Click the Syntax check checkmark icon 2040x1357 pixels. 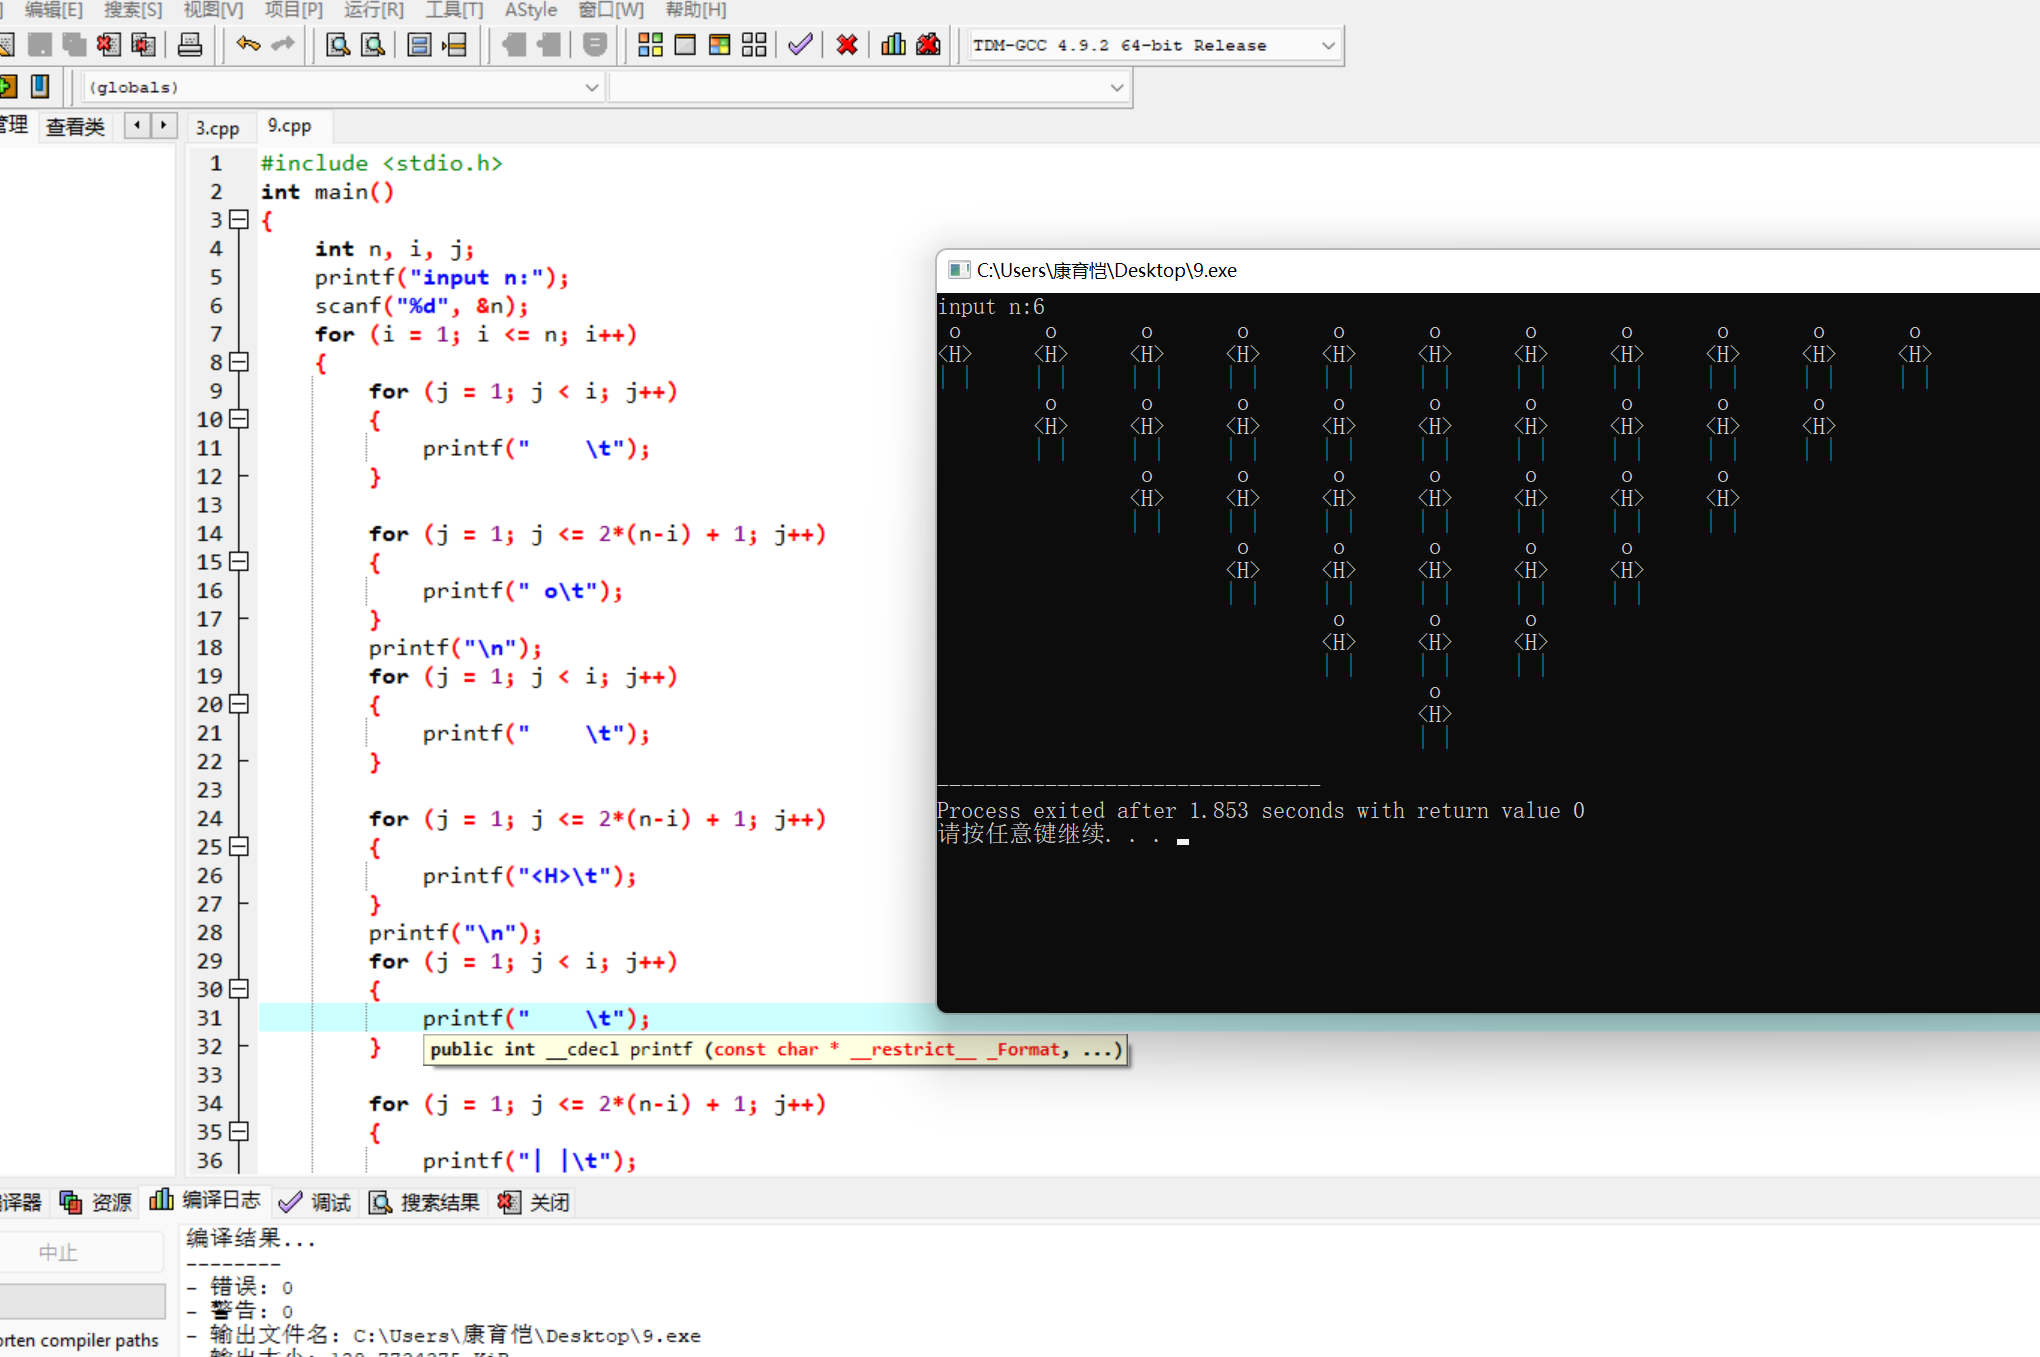[x=800, y=45]
